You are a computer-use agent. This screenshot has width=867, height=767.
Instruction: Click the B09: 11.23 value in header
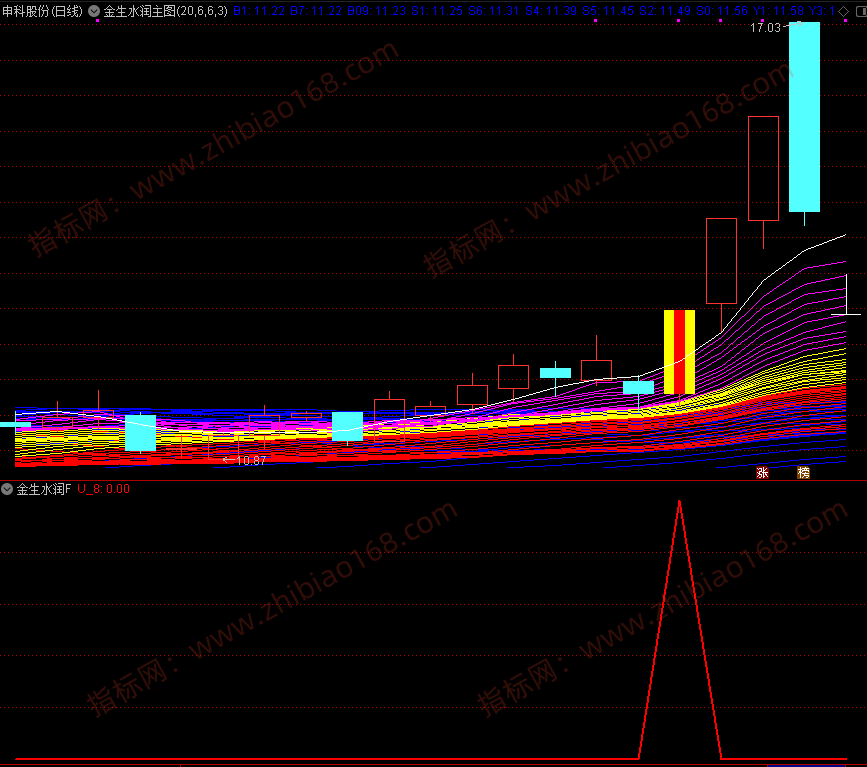tap(377, 11)
